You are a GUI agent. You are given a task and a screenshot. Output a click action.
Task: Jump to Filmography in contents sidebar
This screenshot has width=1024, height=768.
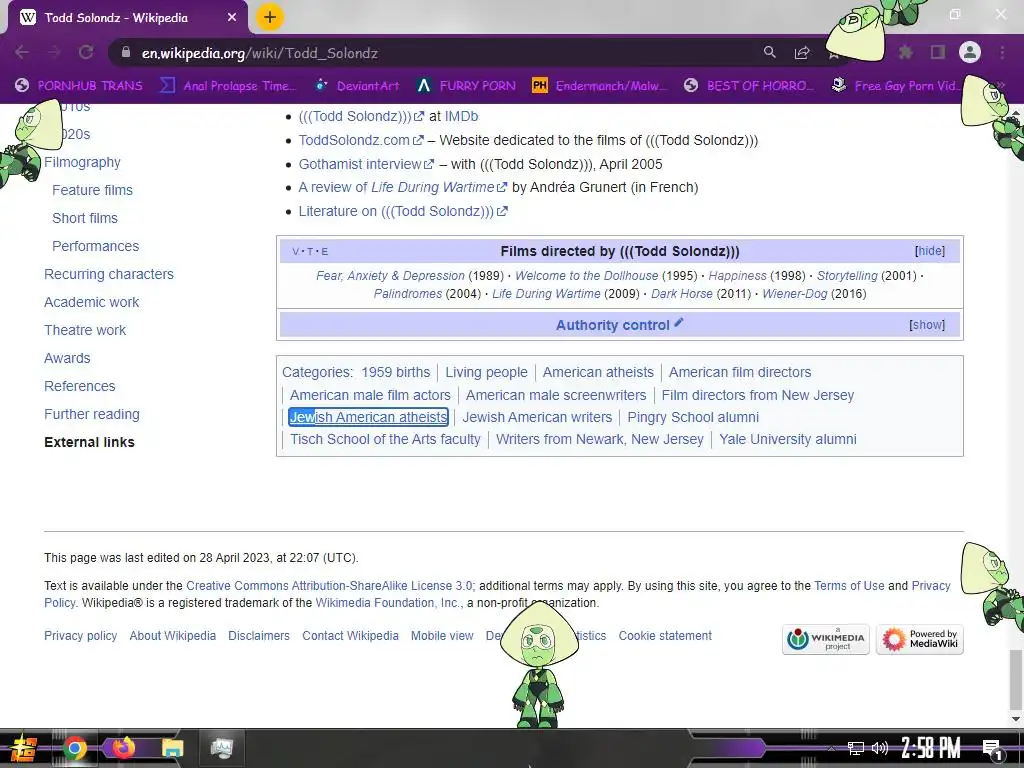tap(82, 162)
